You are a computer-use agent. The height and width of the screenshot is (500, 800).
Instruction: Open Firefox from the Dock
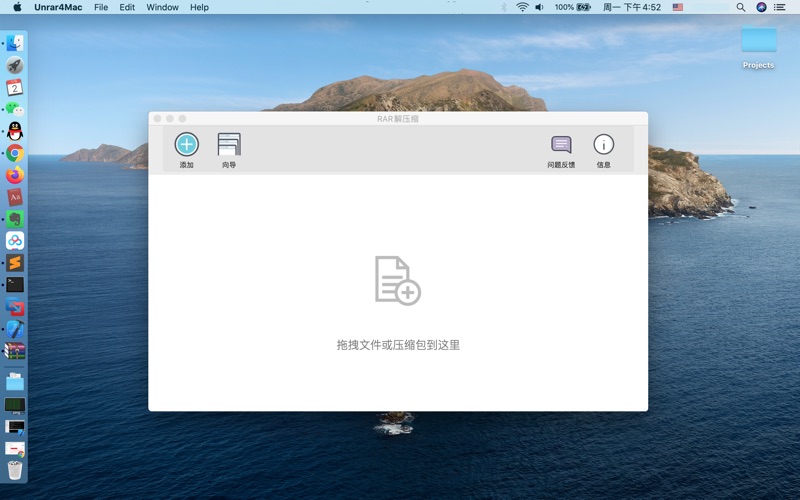(15, 175)
